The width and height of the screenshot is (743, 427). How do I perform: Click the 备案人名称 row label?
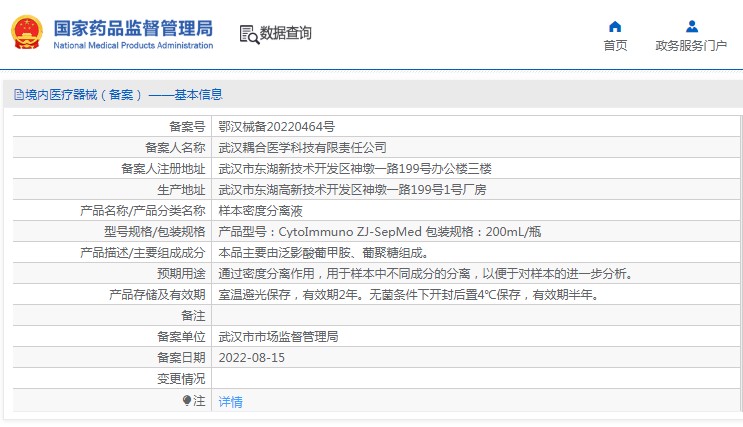tap(175, 147)
